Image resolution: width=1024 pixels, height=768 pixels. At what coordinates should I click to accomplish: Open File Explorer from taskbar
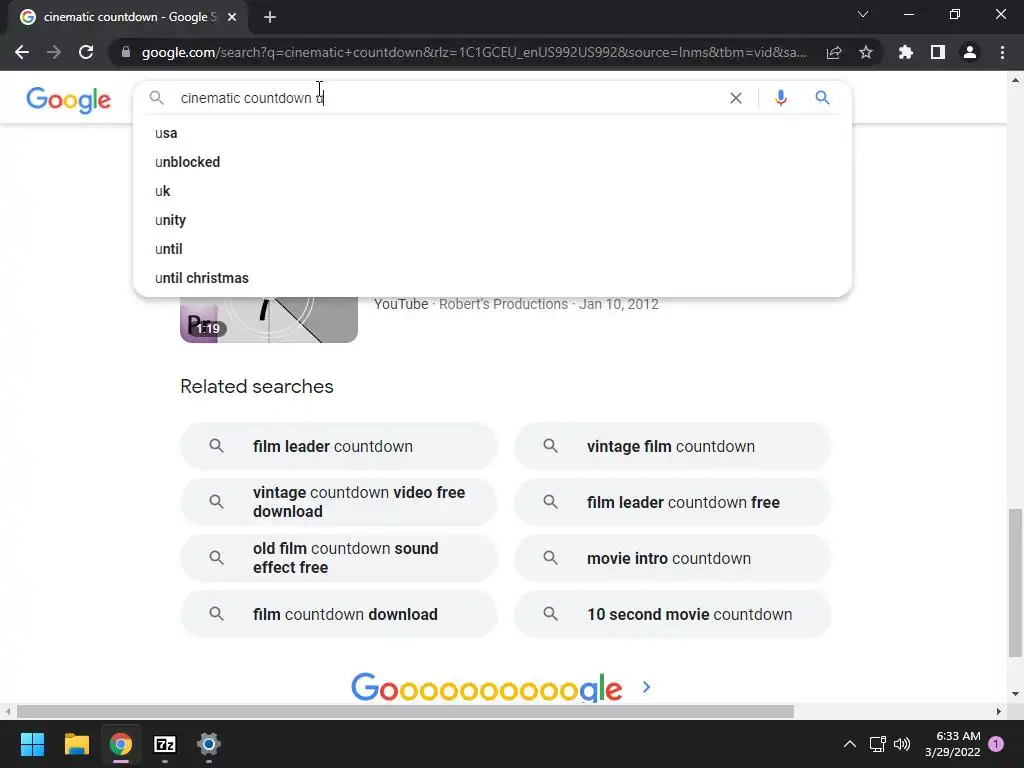(x=76, y=744)
